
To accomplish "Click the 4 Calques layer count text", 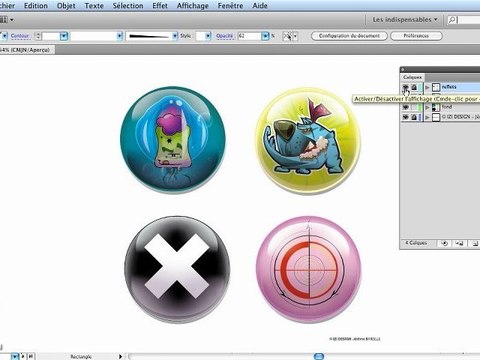I will pos(416,243).
